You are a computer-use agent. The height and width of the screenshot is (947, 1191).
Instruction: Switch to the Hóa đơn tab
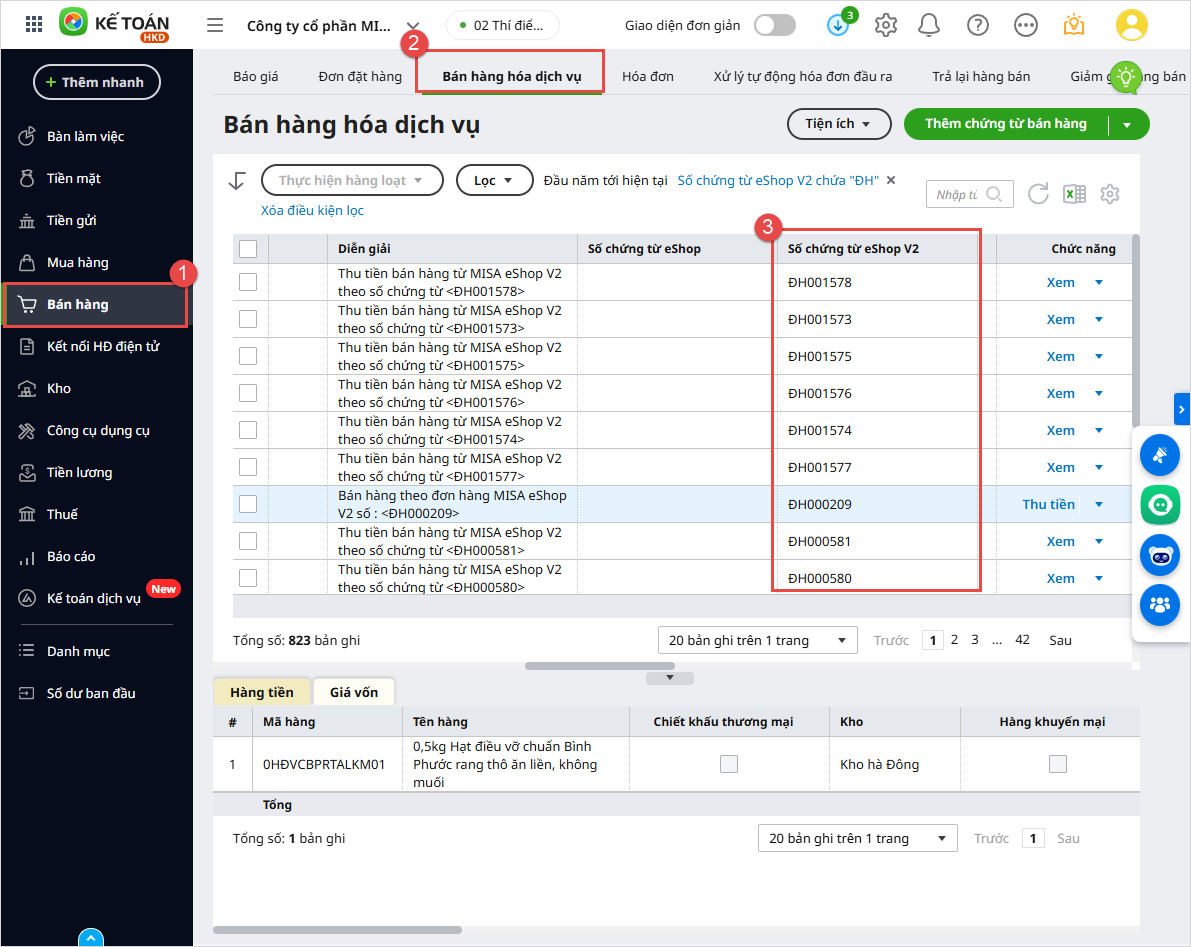[648, 76]
